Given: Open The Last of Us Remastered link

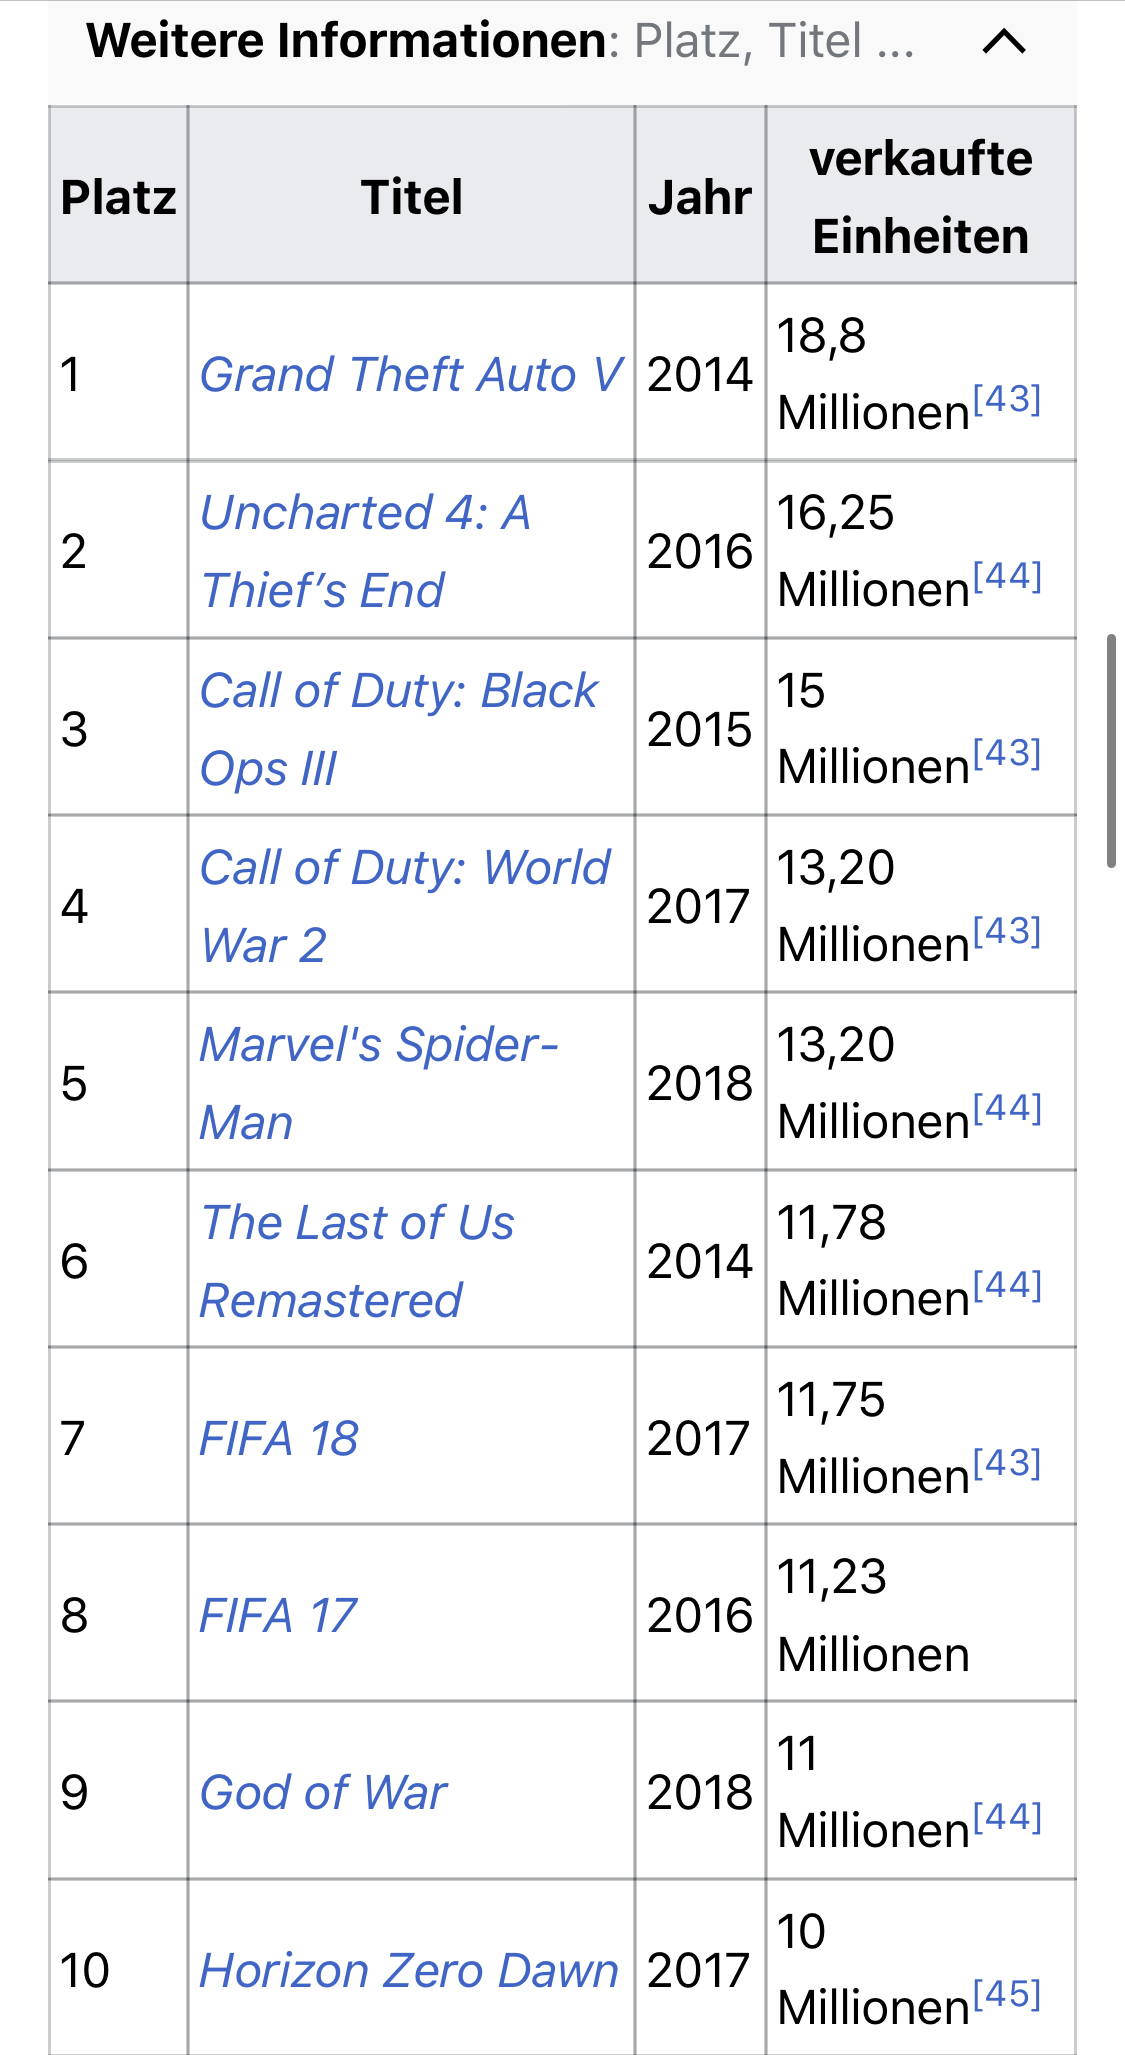Looking at the screenshot, I should coord(357,1261).
